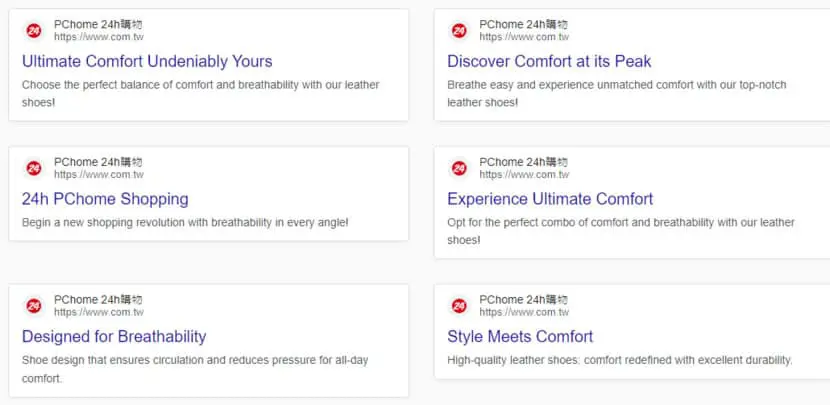The height and width of the screenshot is (405, 830).
Task: Click PChome 24 logo above Experience Ultimate Comfort
Action: click(x=459, y=168)
